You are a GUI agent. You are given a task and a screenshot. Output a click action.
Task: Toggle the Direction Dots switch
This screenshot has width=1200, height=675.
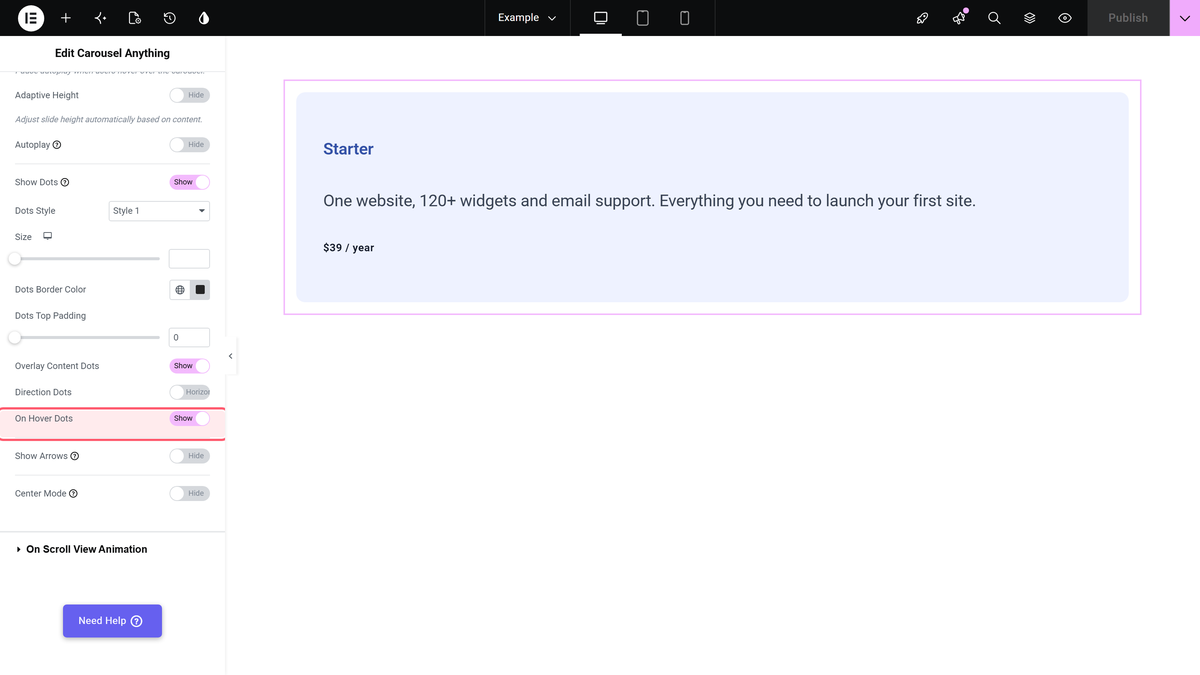(x=189, y=392)
